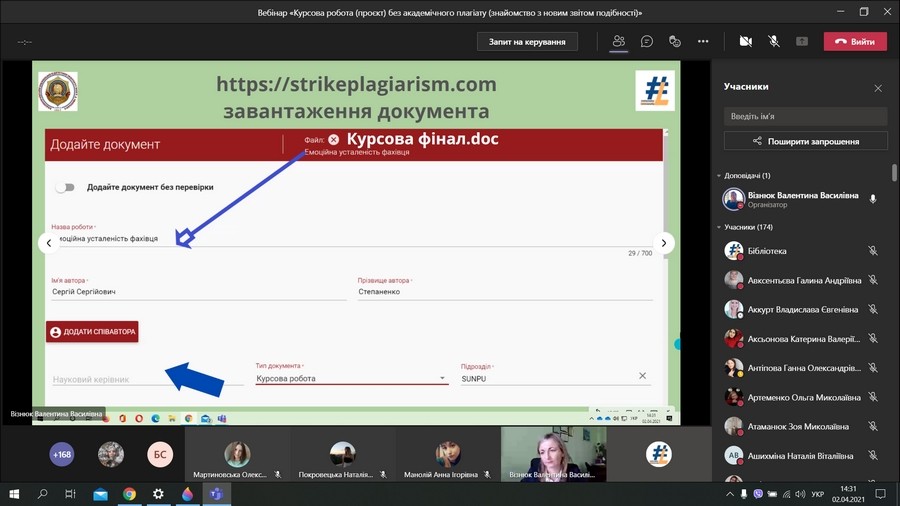Collapse the Доповідачі (1) section
This screenshot has height=506, width=900.
coord(719,176)
